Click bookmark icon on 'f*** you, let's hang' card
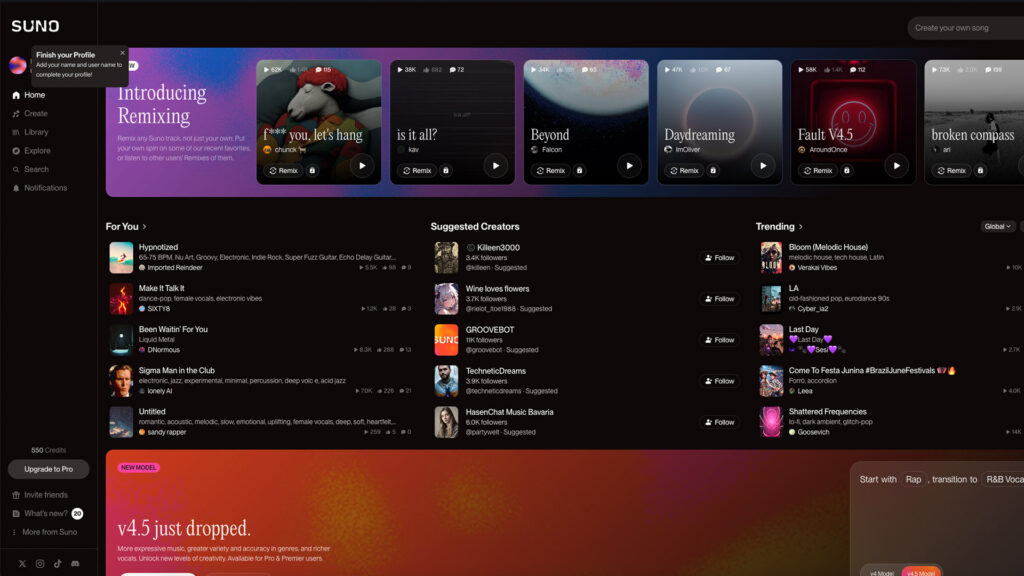The height and width of the screenshot is (576, 1024). [x=312, y=170]
